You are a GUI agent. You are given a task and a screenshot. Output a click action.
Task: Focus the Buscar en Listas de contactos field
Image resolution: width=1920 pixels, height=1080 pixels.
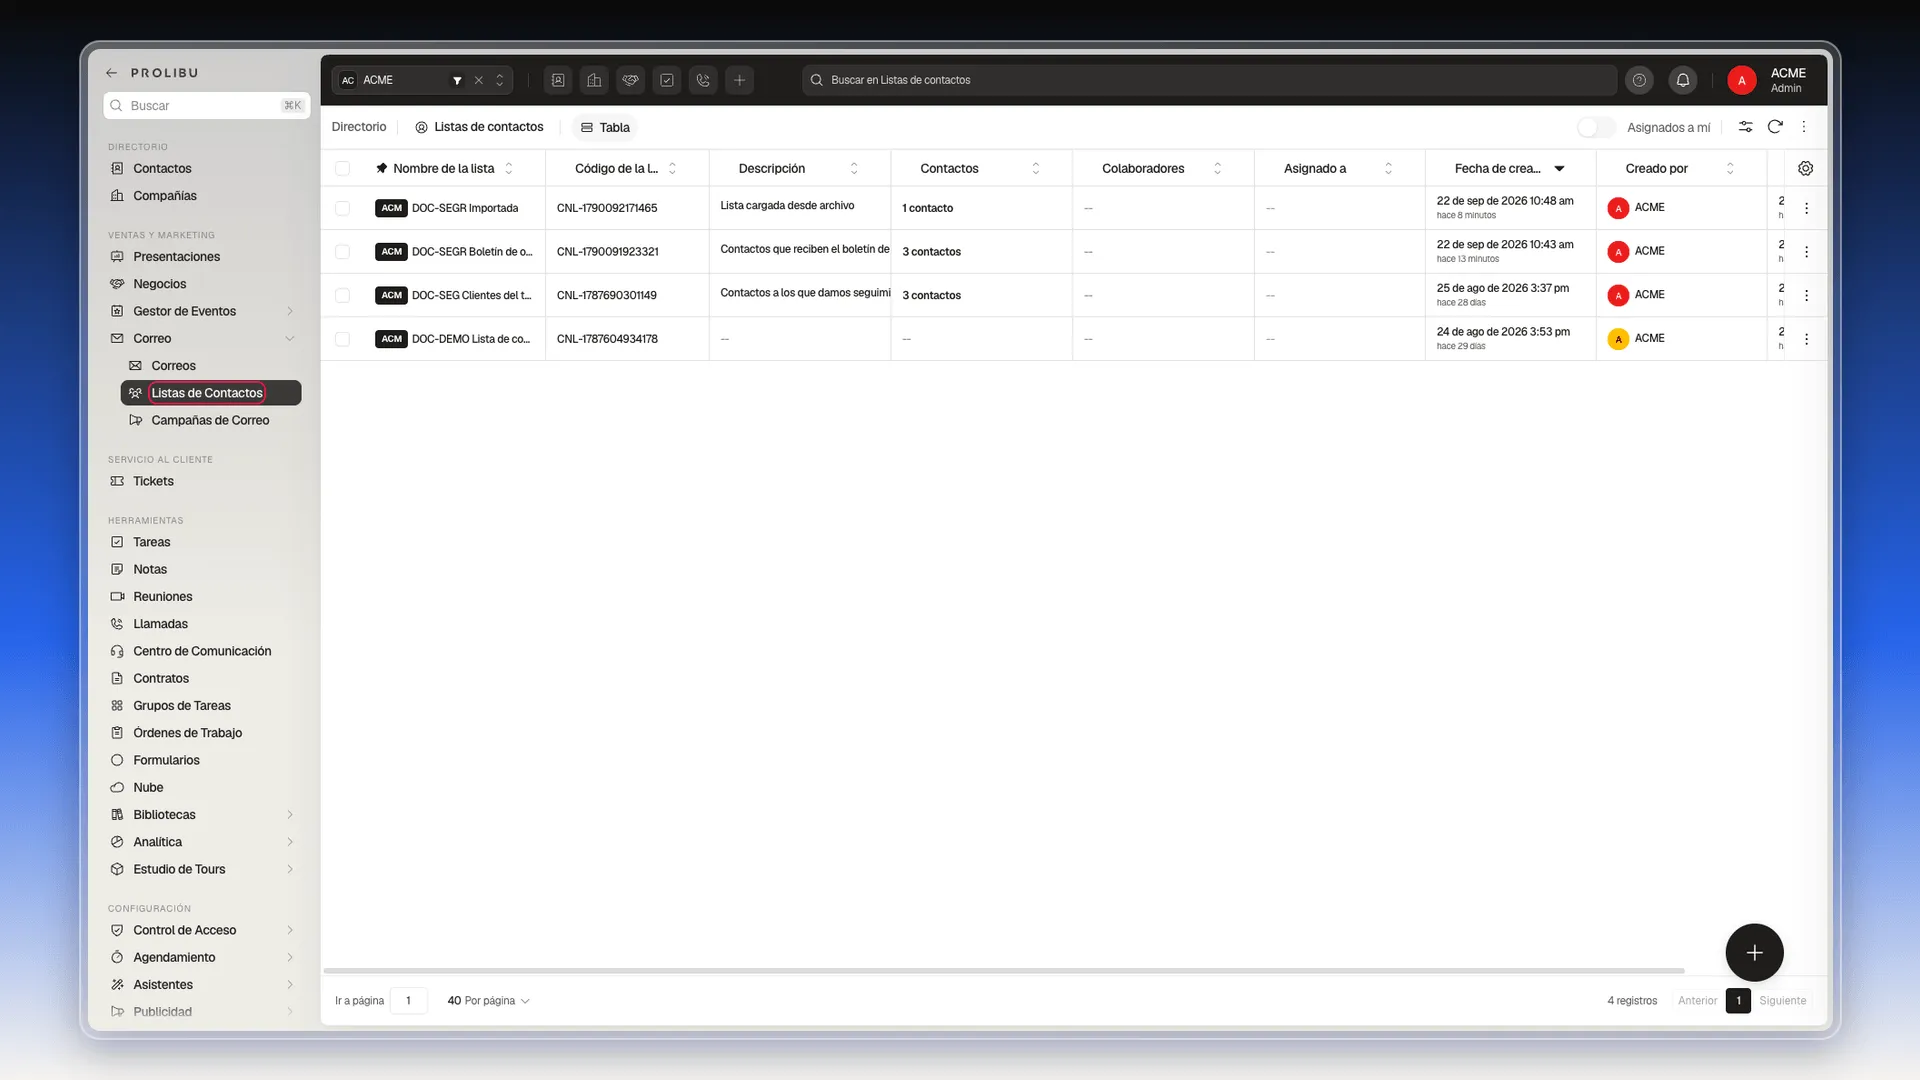[1209, 80]
